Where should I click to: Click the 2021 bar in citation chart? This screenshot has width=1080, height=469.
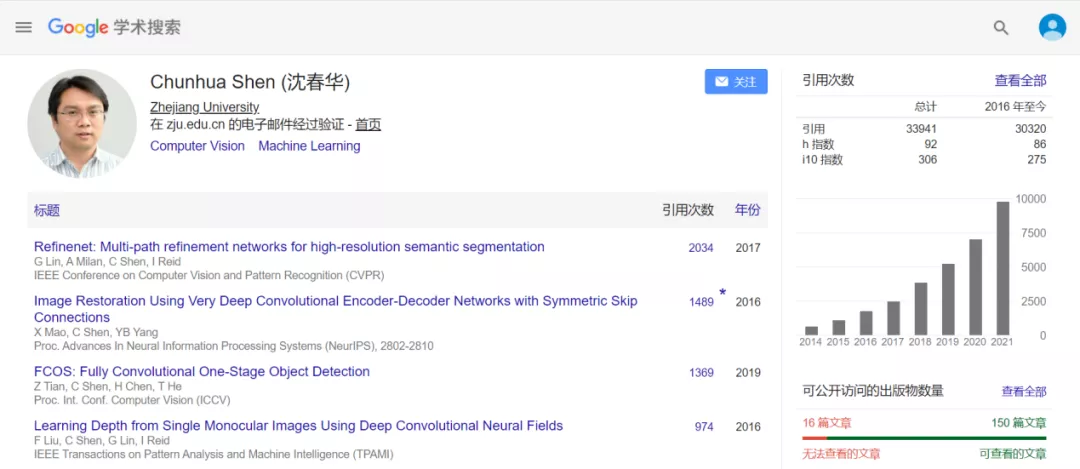point(1003,268)
